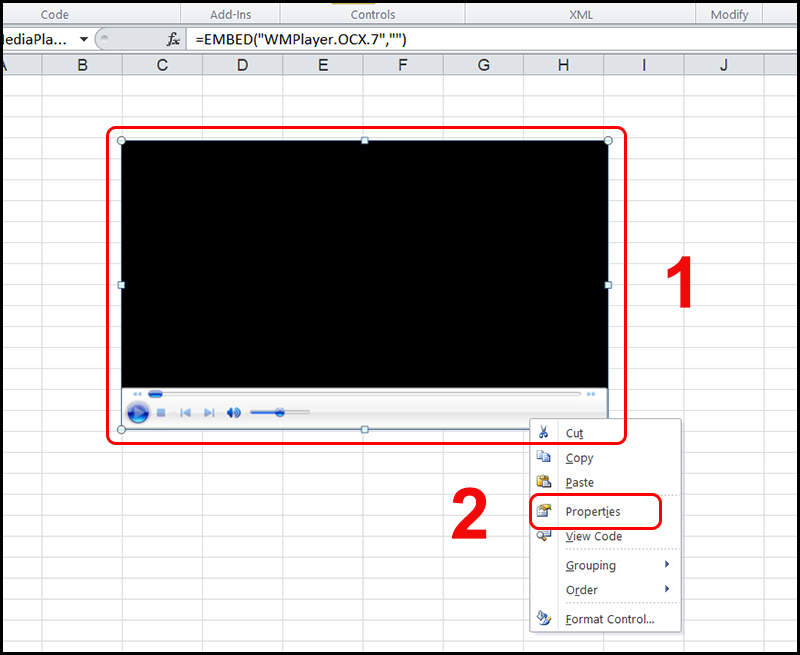Click the Copy icon in context menu

click(543, 457)
